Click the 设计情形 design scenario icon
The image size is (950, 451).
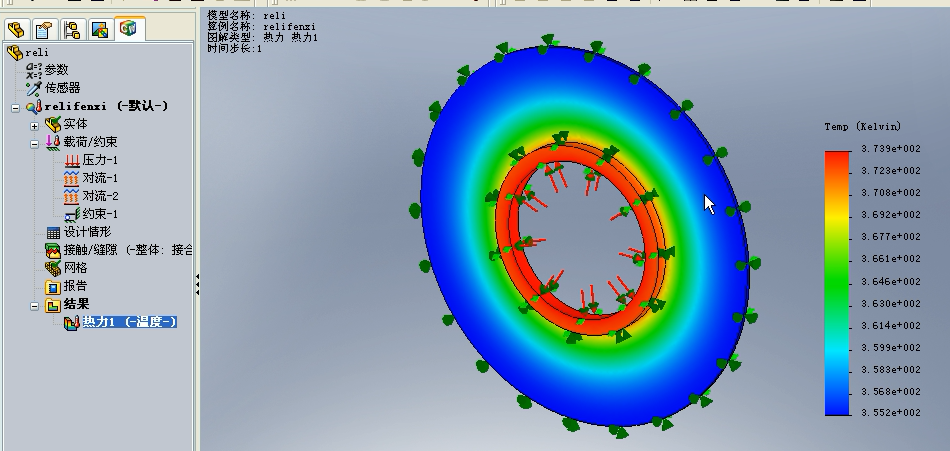click(53, 232)
